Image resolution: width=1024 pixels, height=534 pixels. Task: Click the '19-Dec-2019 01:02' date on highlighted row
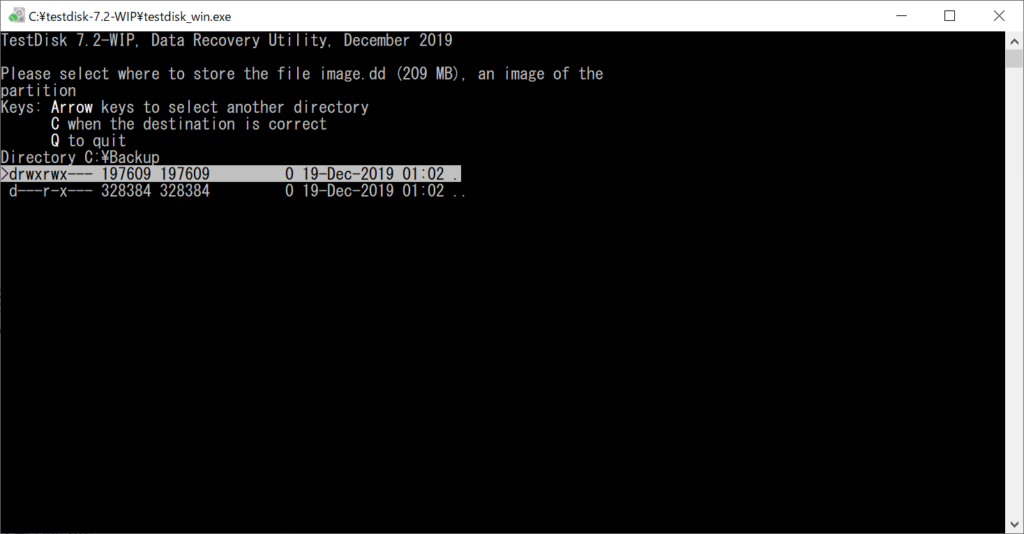pos(373,174)
